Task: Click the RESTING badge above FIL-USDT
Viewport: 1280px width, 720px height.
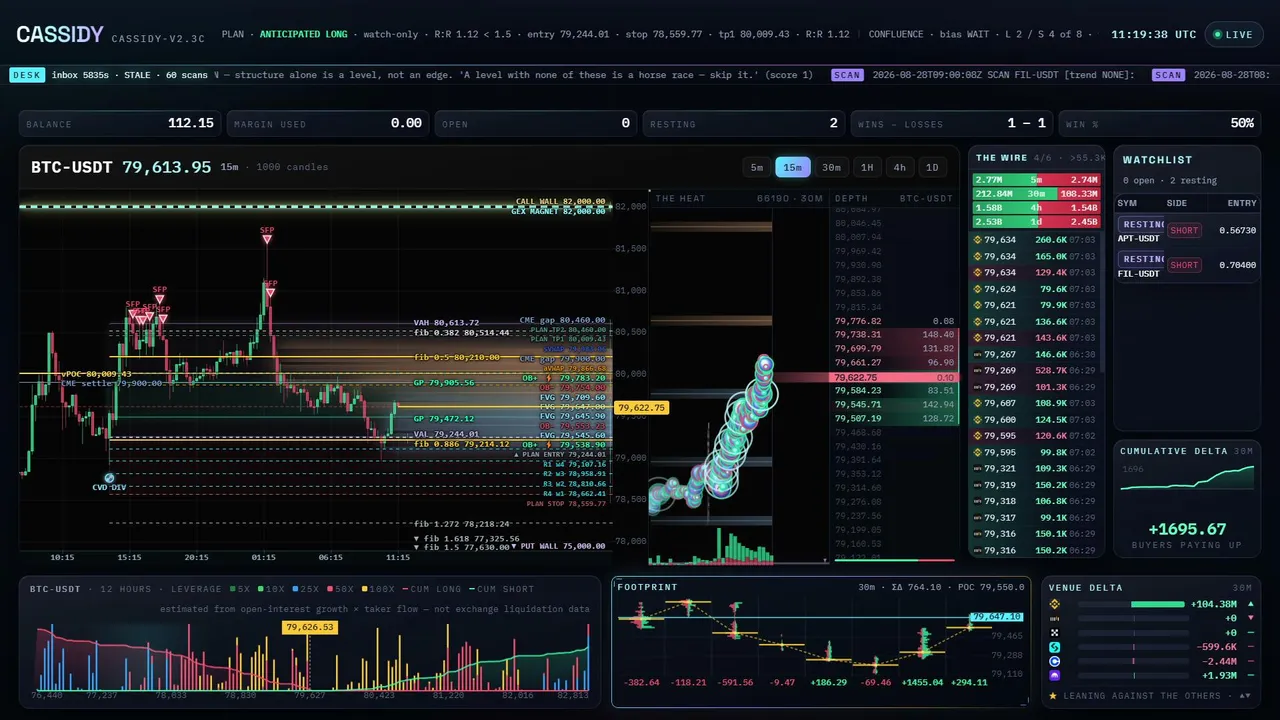Action: pos(1142,259)
